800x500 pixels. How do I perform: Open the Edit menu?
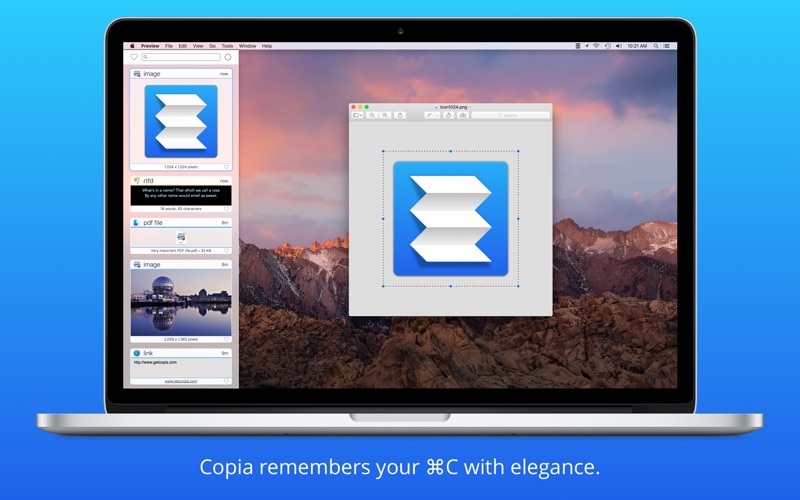[183, 46]
